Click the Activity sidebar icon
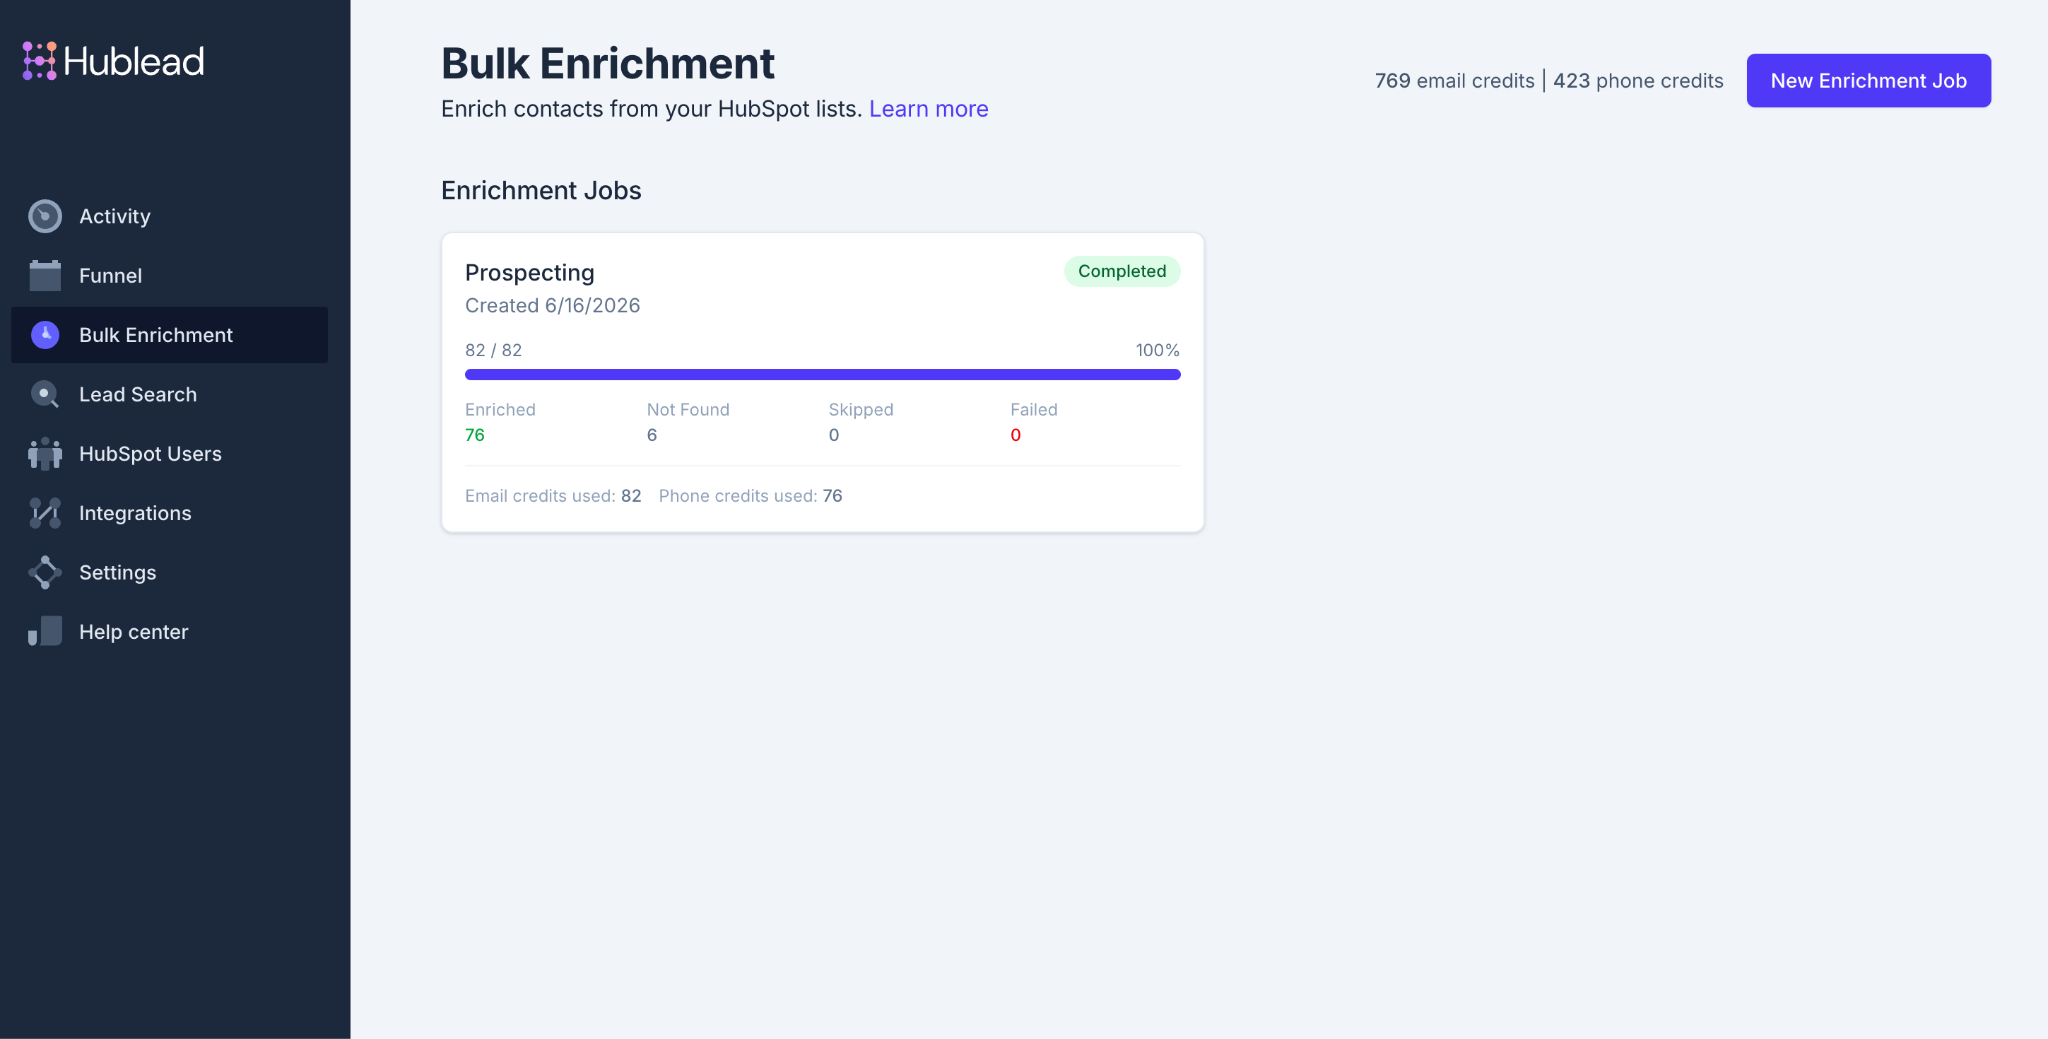This screenshot has height=1039, width=2048. tap(45, 216)
